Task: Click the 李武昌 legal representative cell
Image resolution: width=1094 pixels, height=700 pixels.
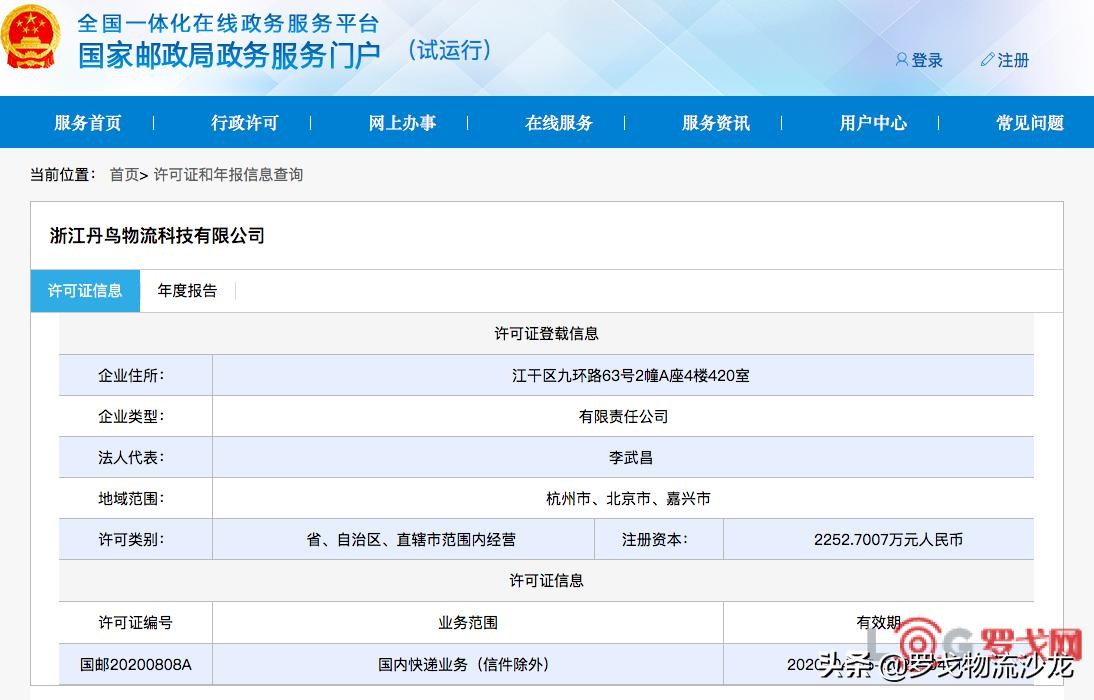Action: point(630,457)
